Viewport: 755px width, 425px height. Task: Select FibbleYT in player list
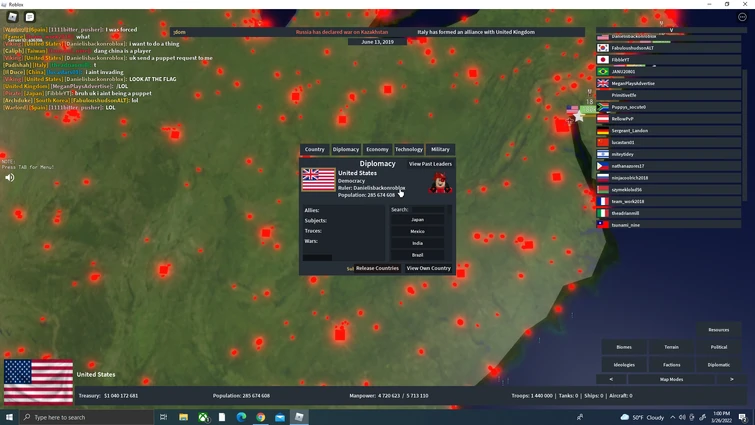click(x=668, y=60)
